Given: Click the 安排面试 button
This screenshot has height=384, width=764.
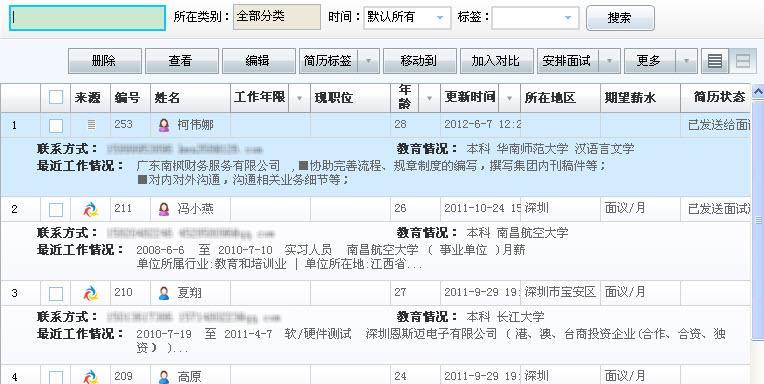Looking at the screenshot, I should (x=568, y=61).
